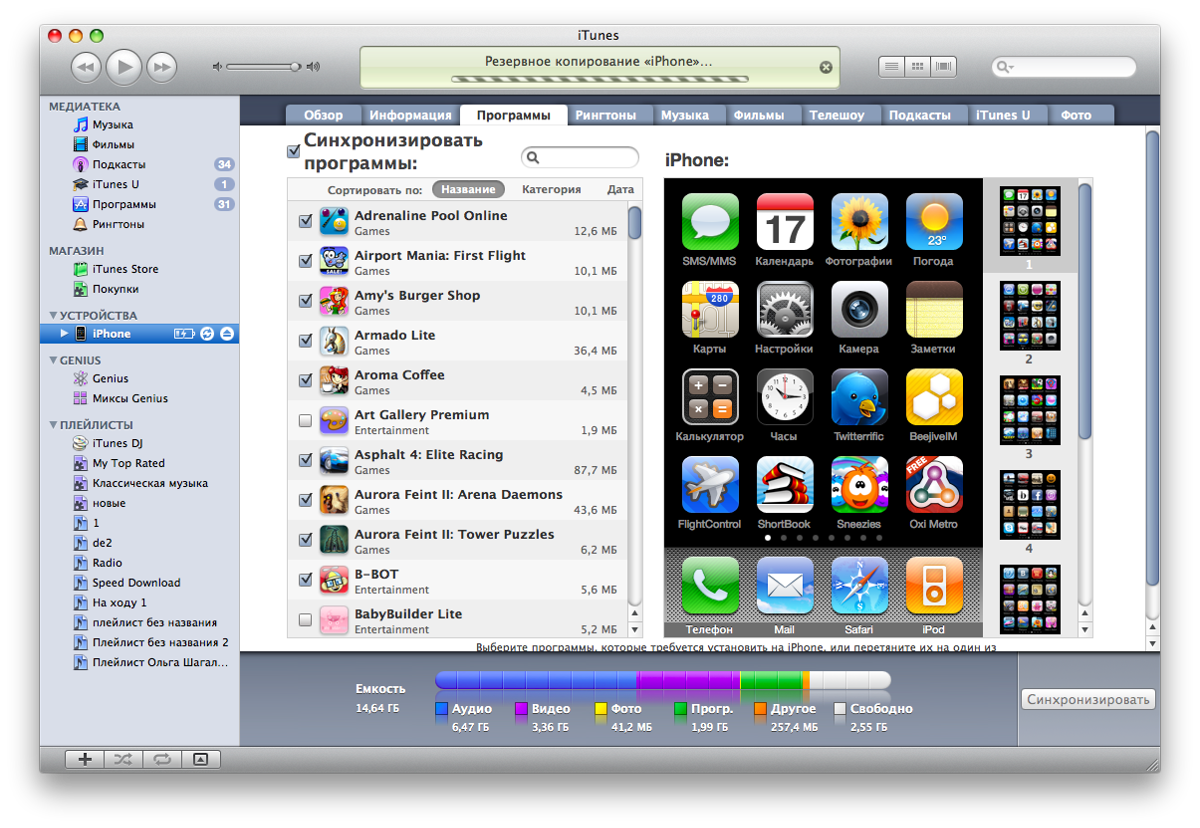Click the Калькулятор app icon
1200x828 pixels.
[x=710, y=397]
